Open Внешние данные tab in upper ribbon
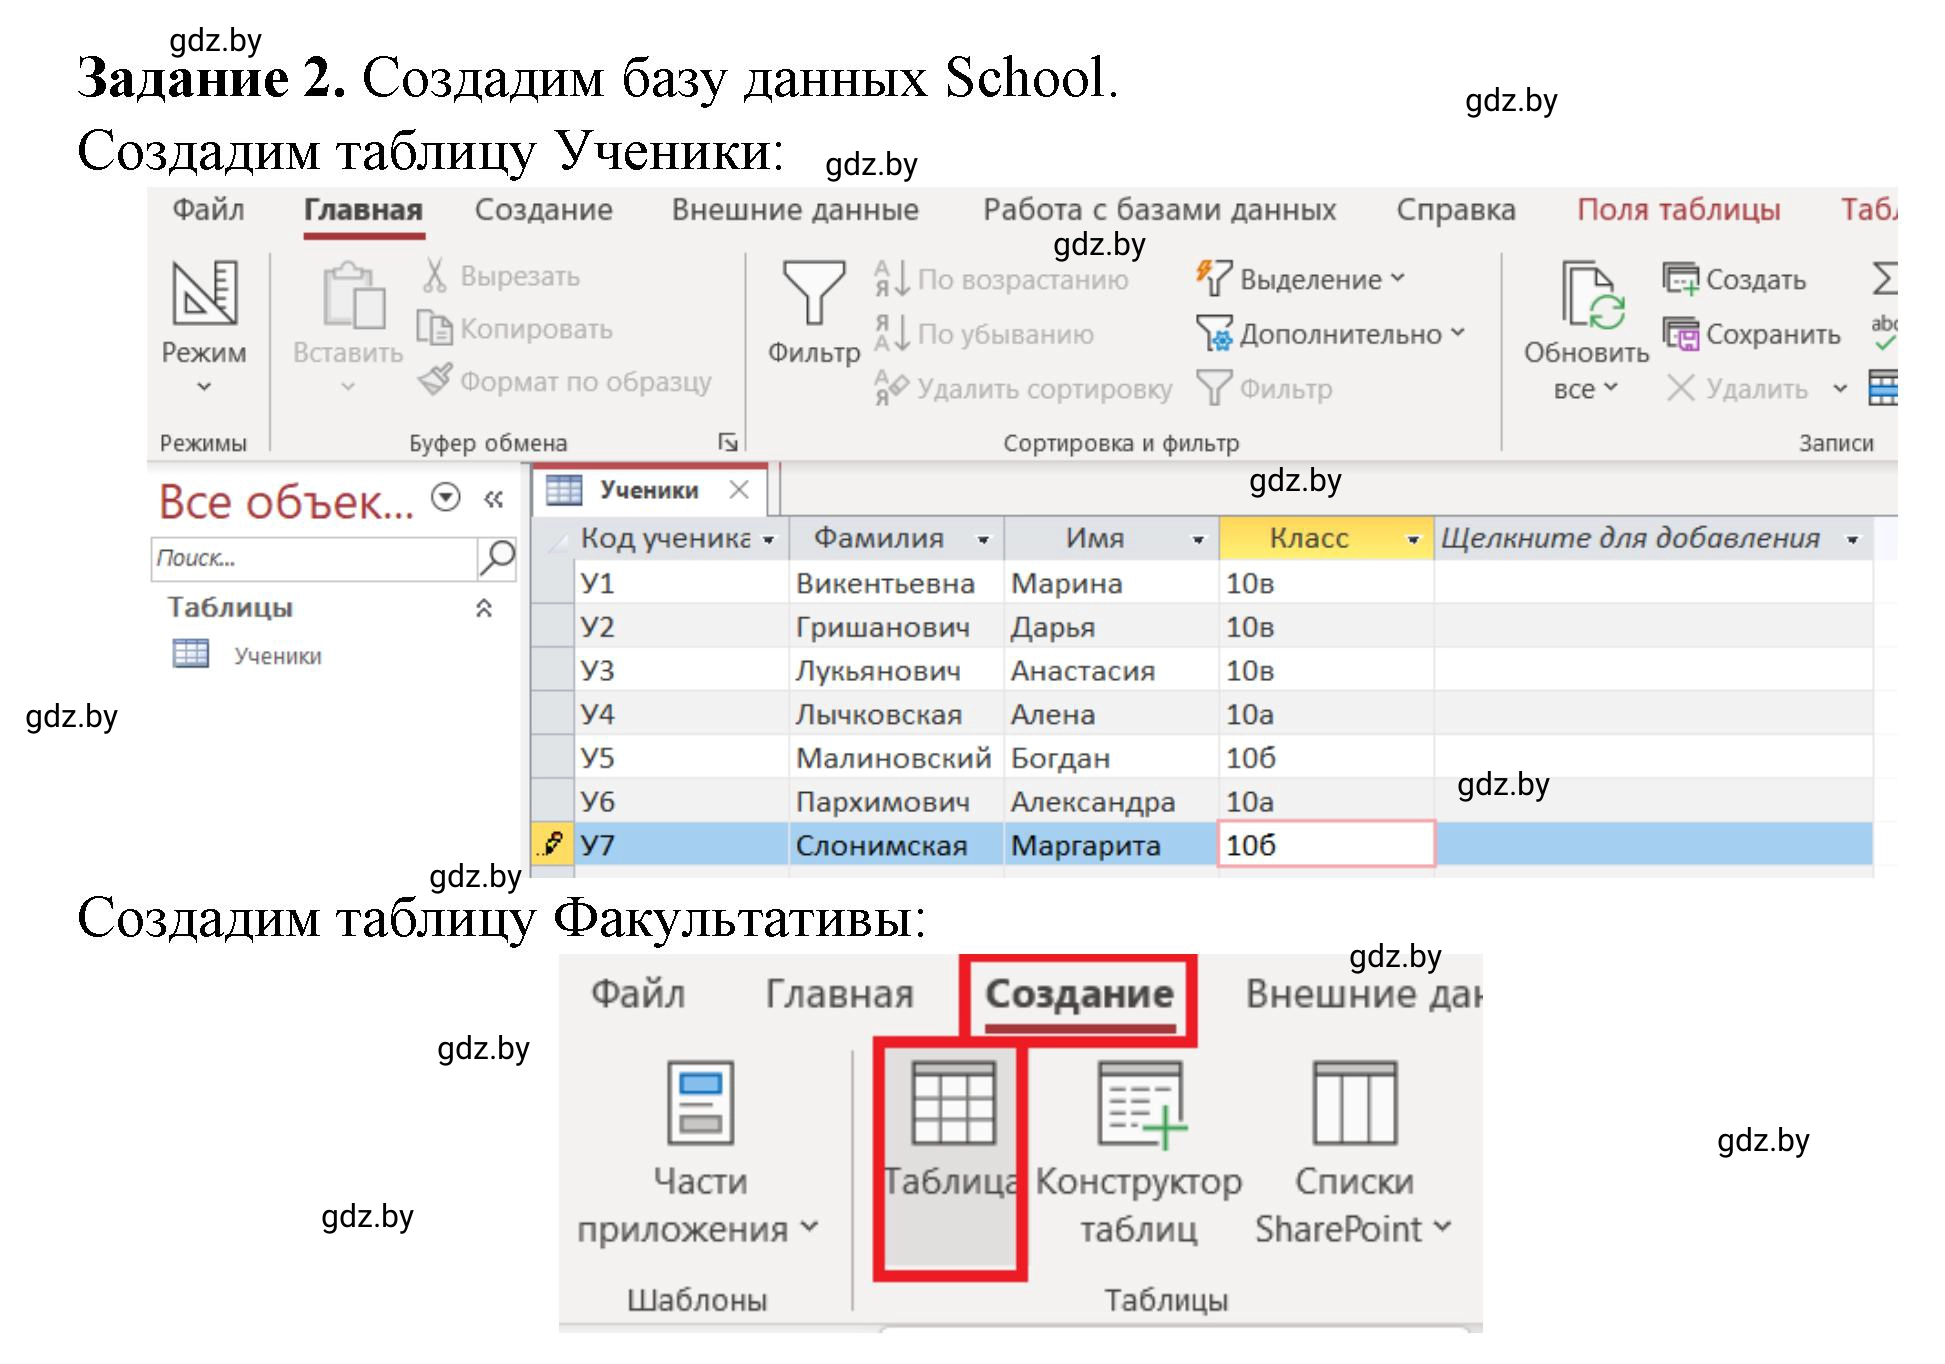This screenshot has width=1945, height=1364. coord(795,210)
